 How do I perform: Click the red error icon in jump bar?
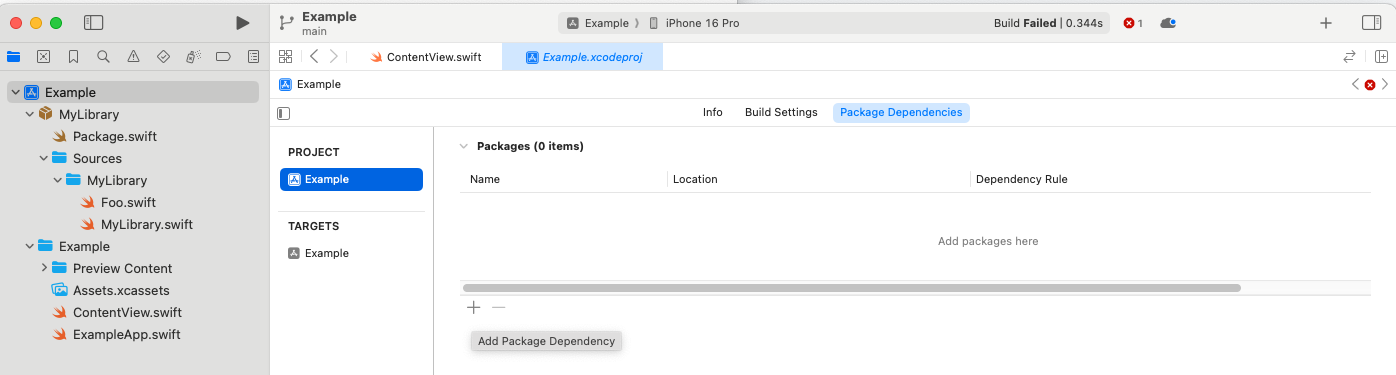coord(1370,85)
